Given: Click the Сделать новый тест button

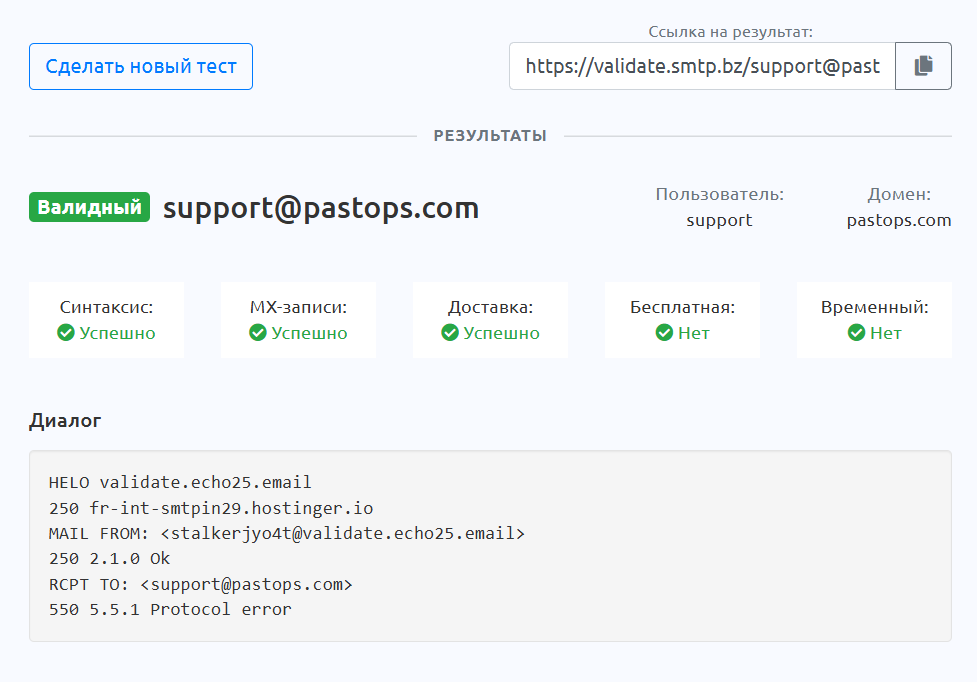Looking at the screenshot, I should pyautogui.click(x=141, y=67).
